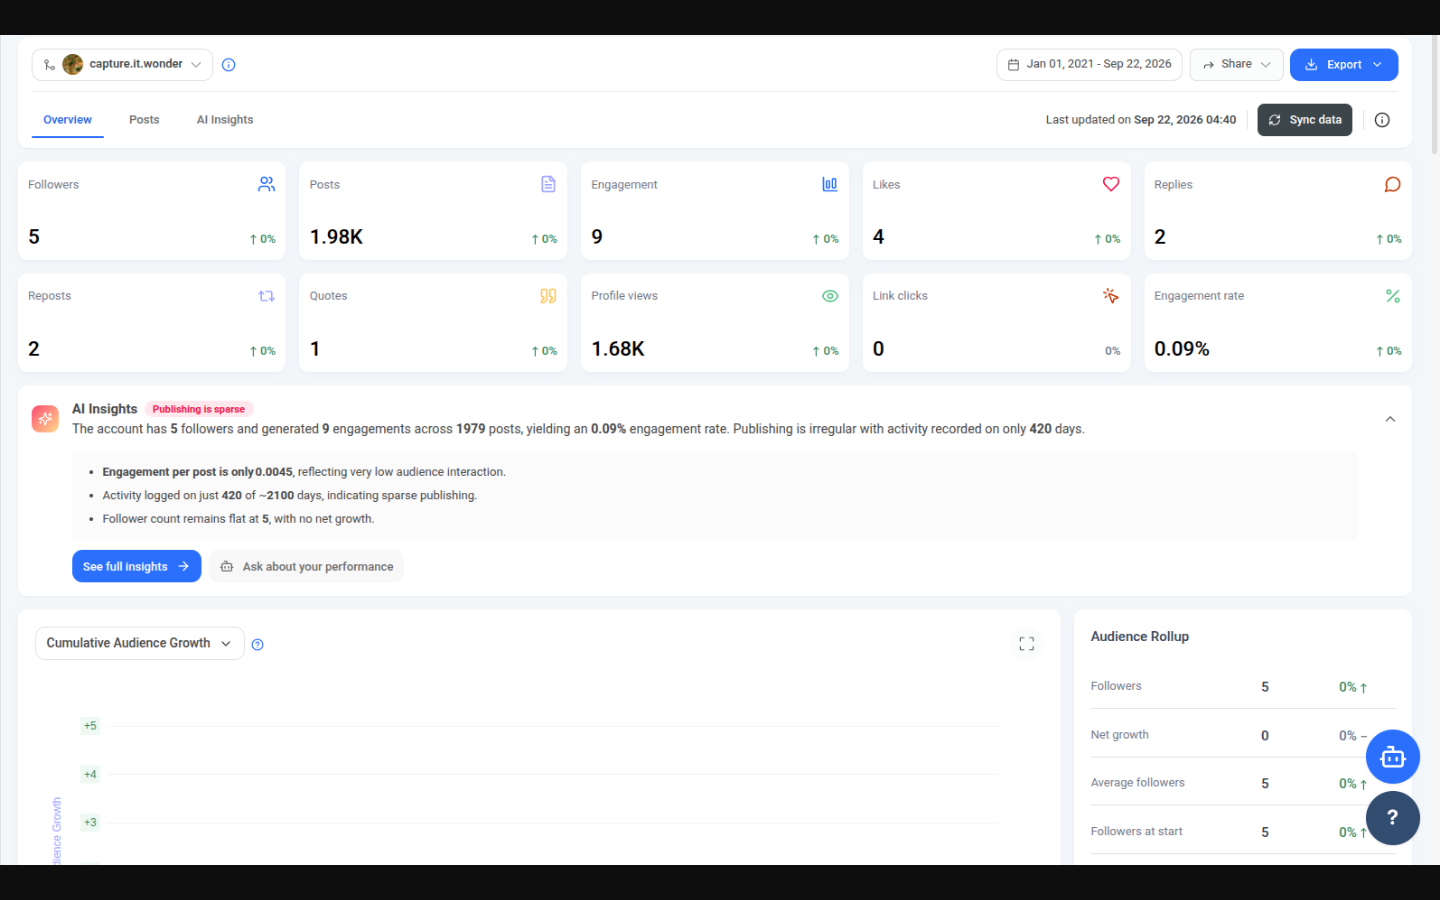Screen dimensions: 1440x900
Task: Open the Share dropdown menu
Action: point(1236,65)
